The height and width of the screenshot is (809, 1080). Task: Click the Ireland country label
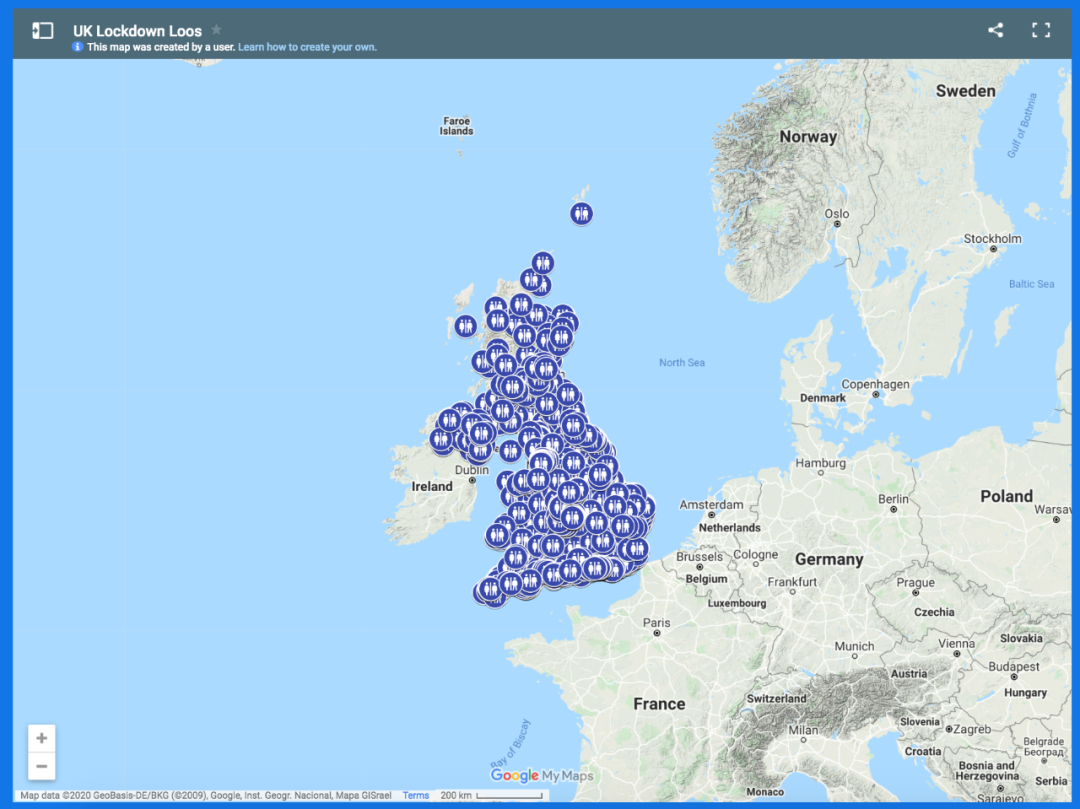432,486
